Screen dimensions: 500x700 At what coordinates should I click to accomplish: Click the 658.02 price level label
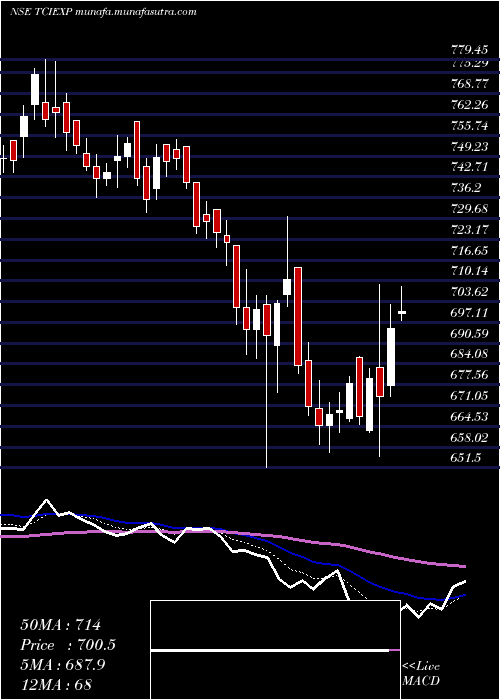(x=469, y=437)
